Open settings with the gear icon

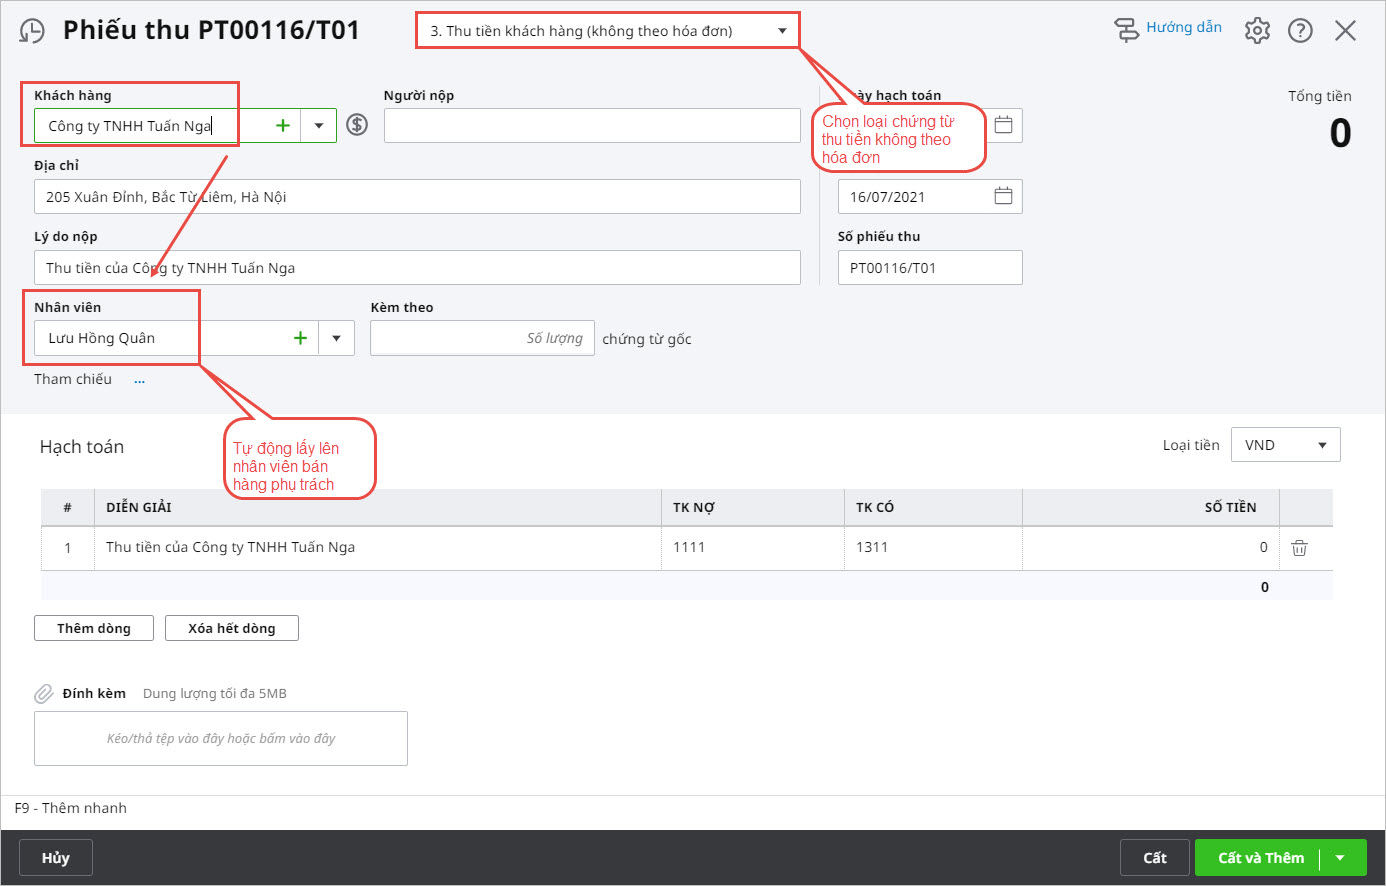coord(1257,31)
